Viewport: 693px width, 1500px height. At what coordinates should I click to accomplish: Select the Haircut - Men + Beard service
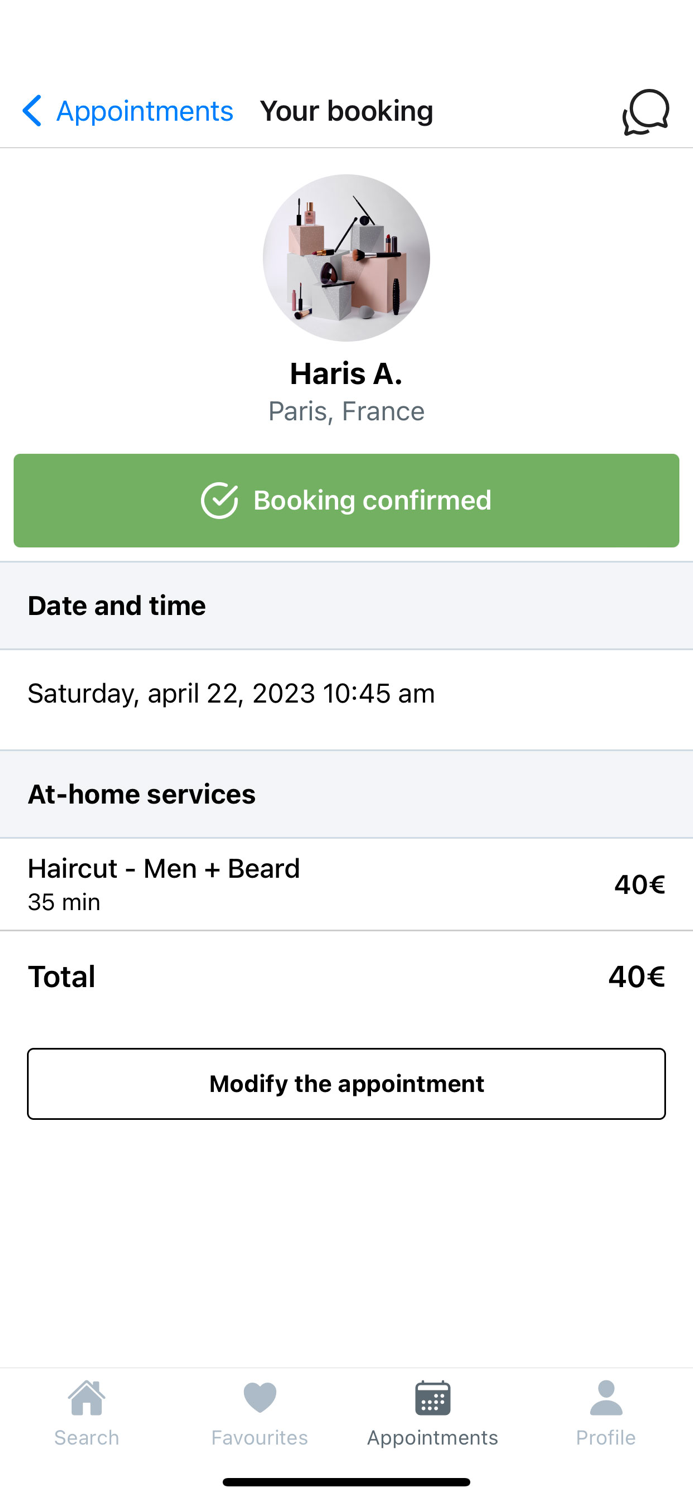click(164, 869)
